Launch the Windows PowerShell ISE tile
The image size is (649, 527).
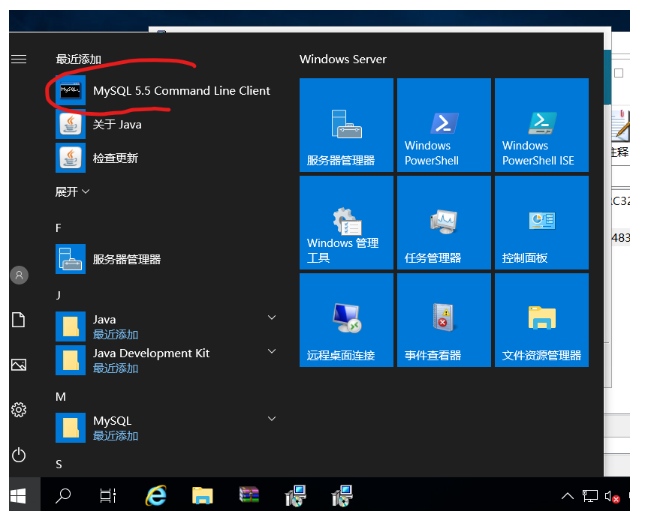tap(542, 125)
